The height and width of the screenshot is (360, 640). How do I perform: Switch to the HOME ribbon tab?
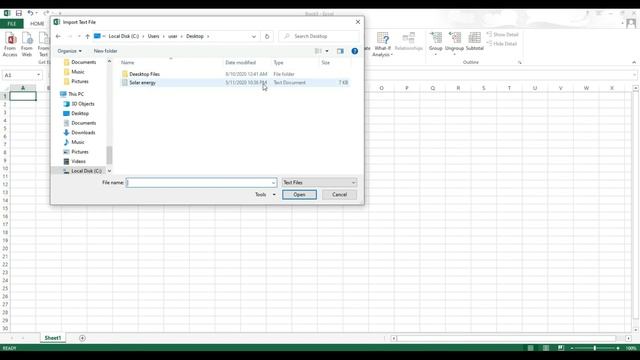point(37,24)
